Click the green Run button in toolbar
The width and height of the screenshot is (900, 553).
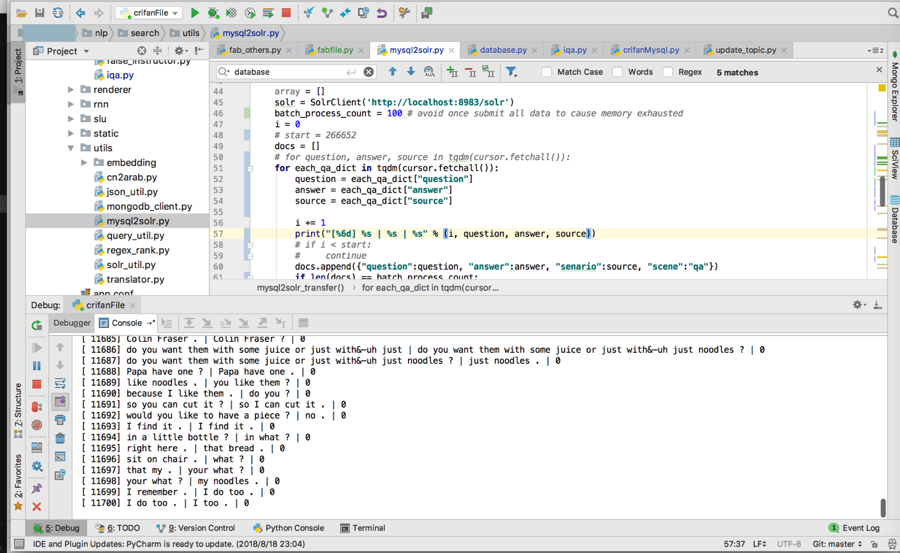pos(195,13)
